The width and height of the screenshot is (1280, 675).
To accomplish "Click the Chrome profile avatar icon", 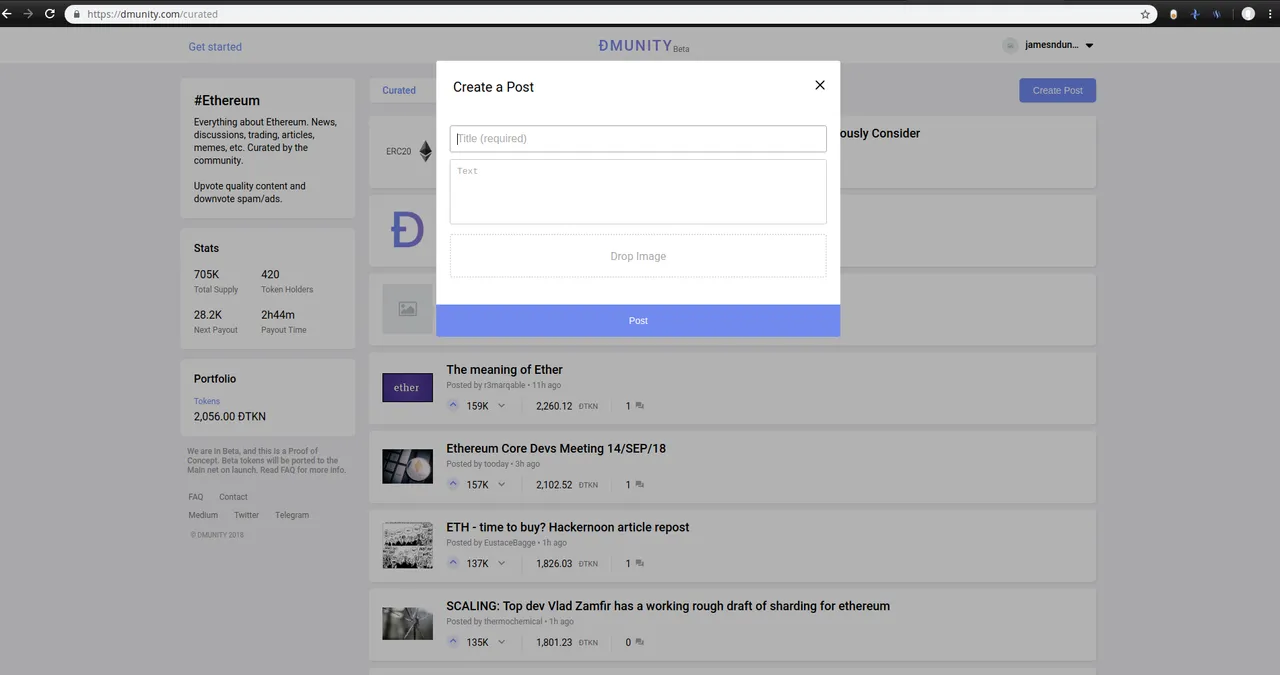I will tap(1248, 14).
